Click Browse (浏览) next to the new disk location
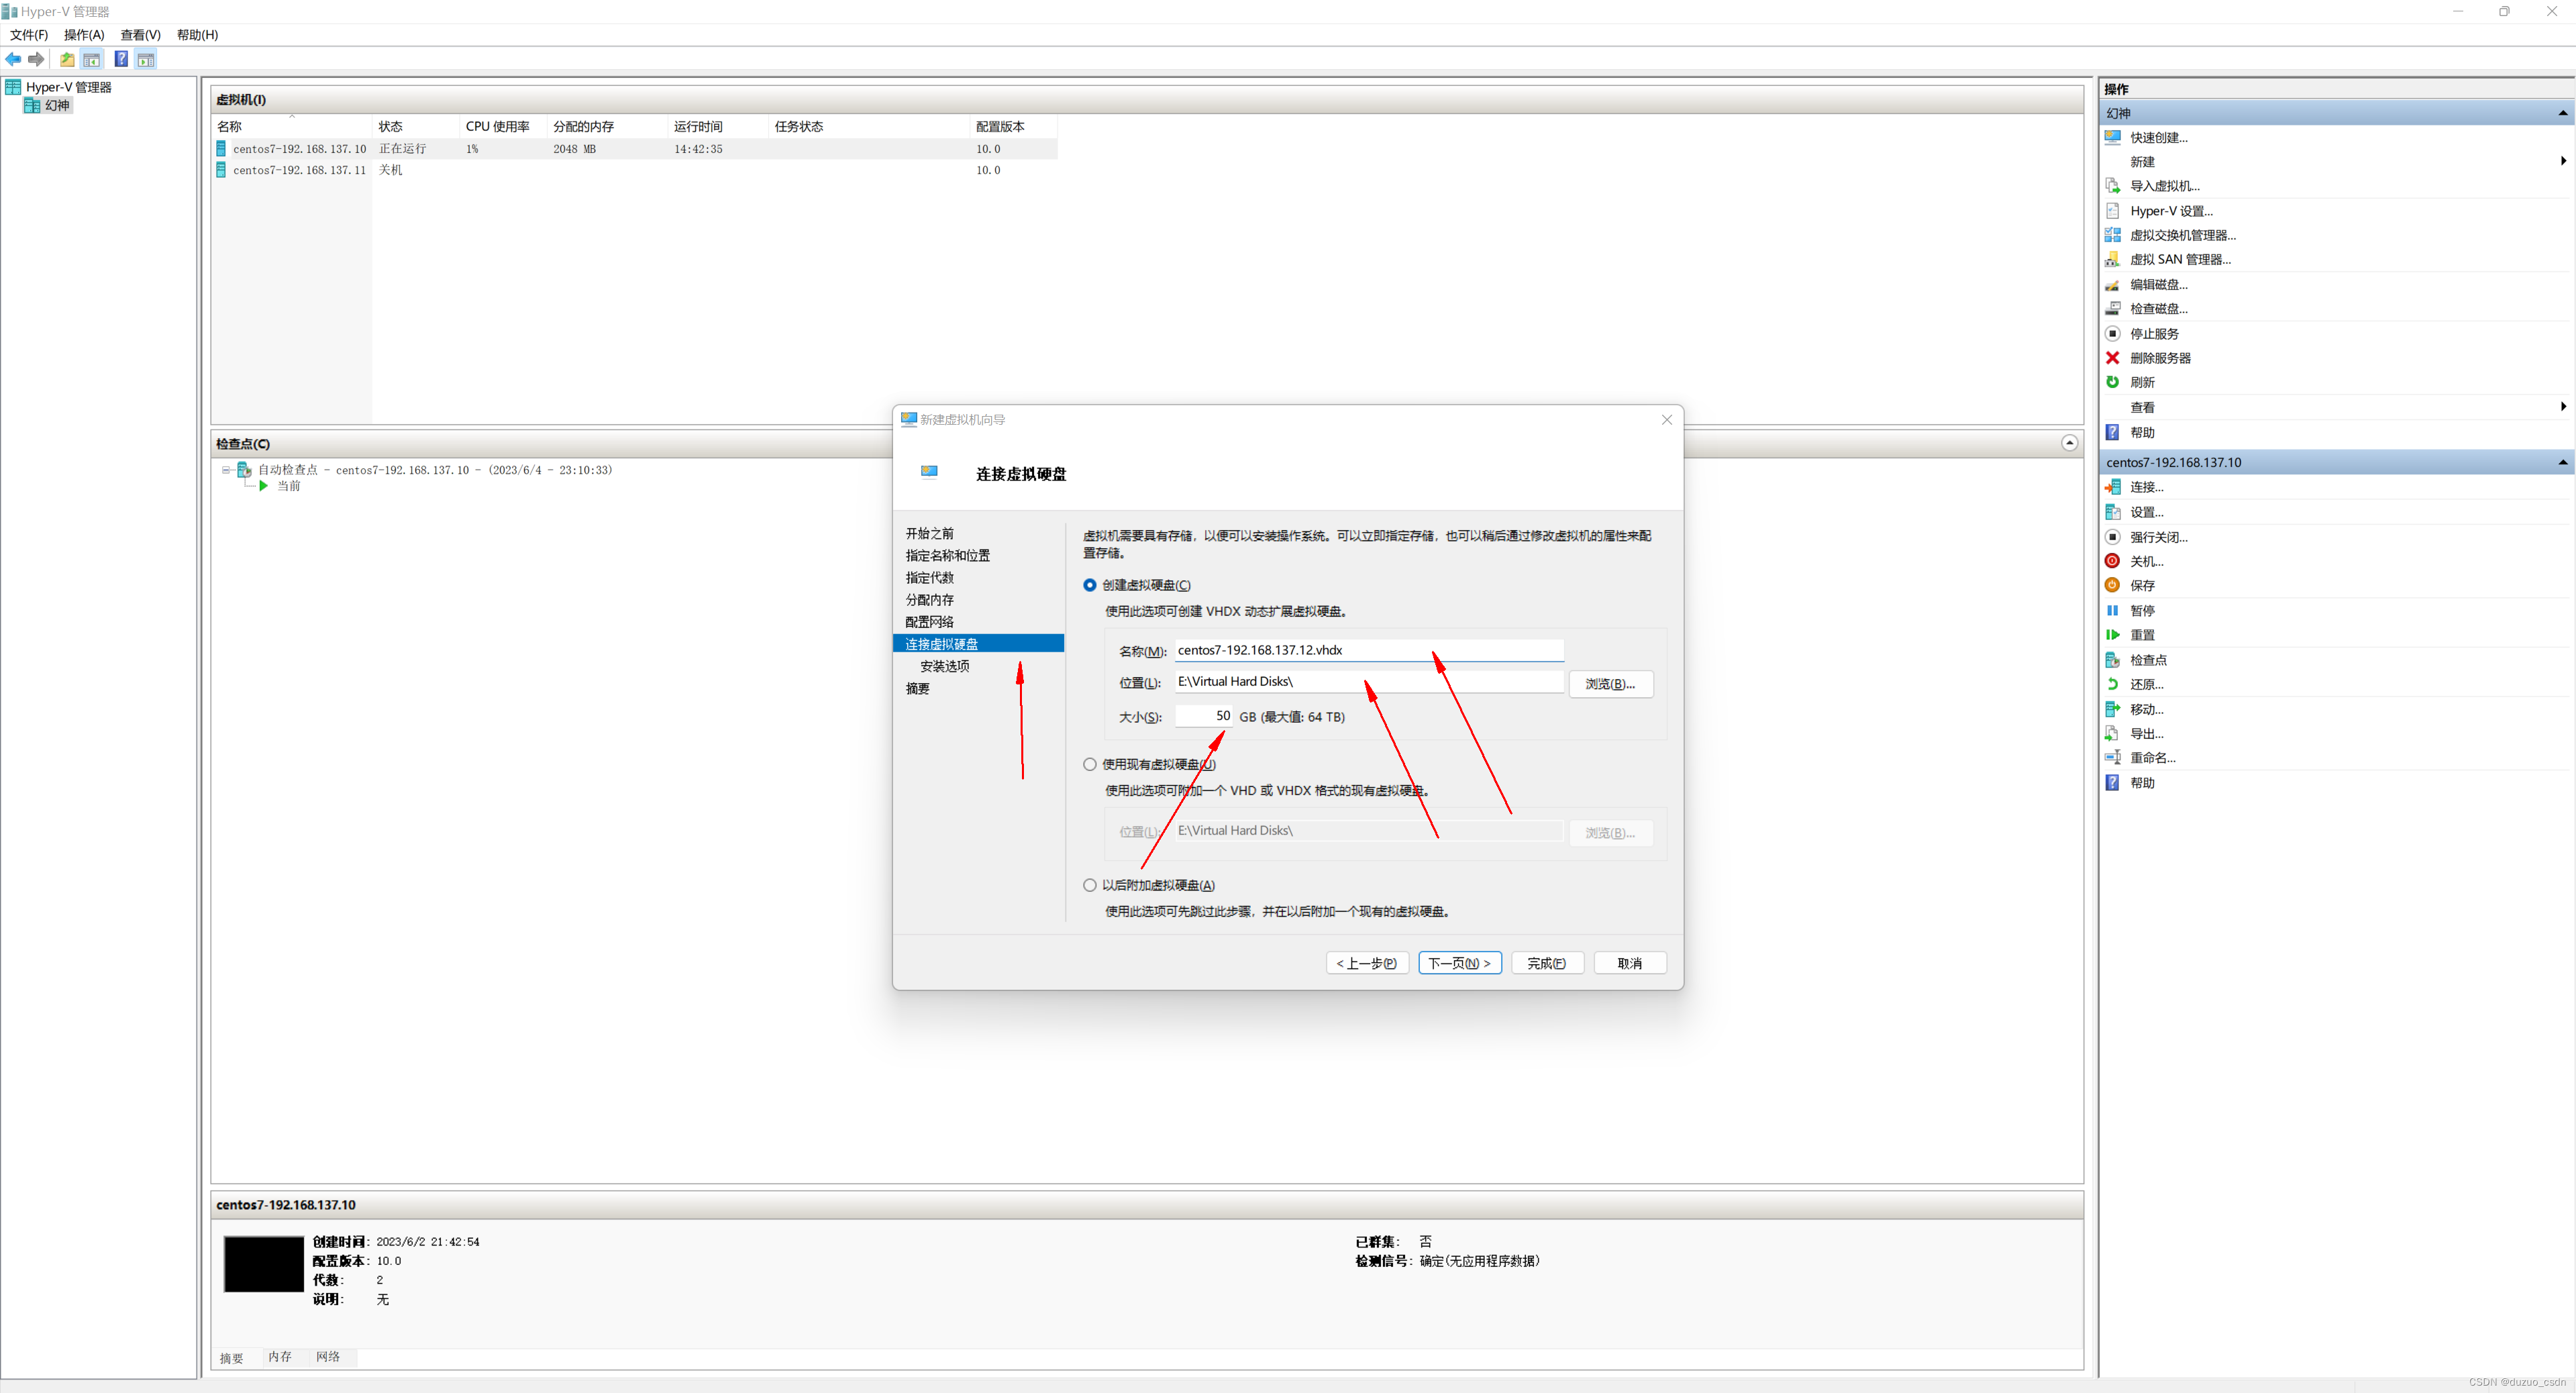The width and height of the screenshot is (2576, 1393). click(1610, 684)
